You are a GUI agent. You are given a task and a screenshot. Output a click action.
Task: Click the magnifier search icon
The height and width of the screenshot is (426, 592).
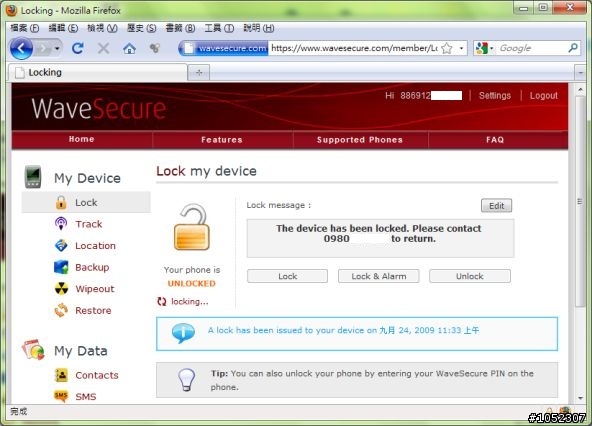(x=573, y=48)
